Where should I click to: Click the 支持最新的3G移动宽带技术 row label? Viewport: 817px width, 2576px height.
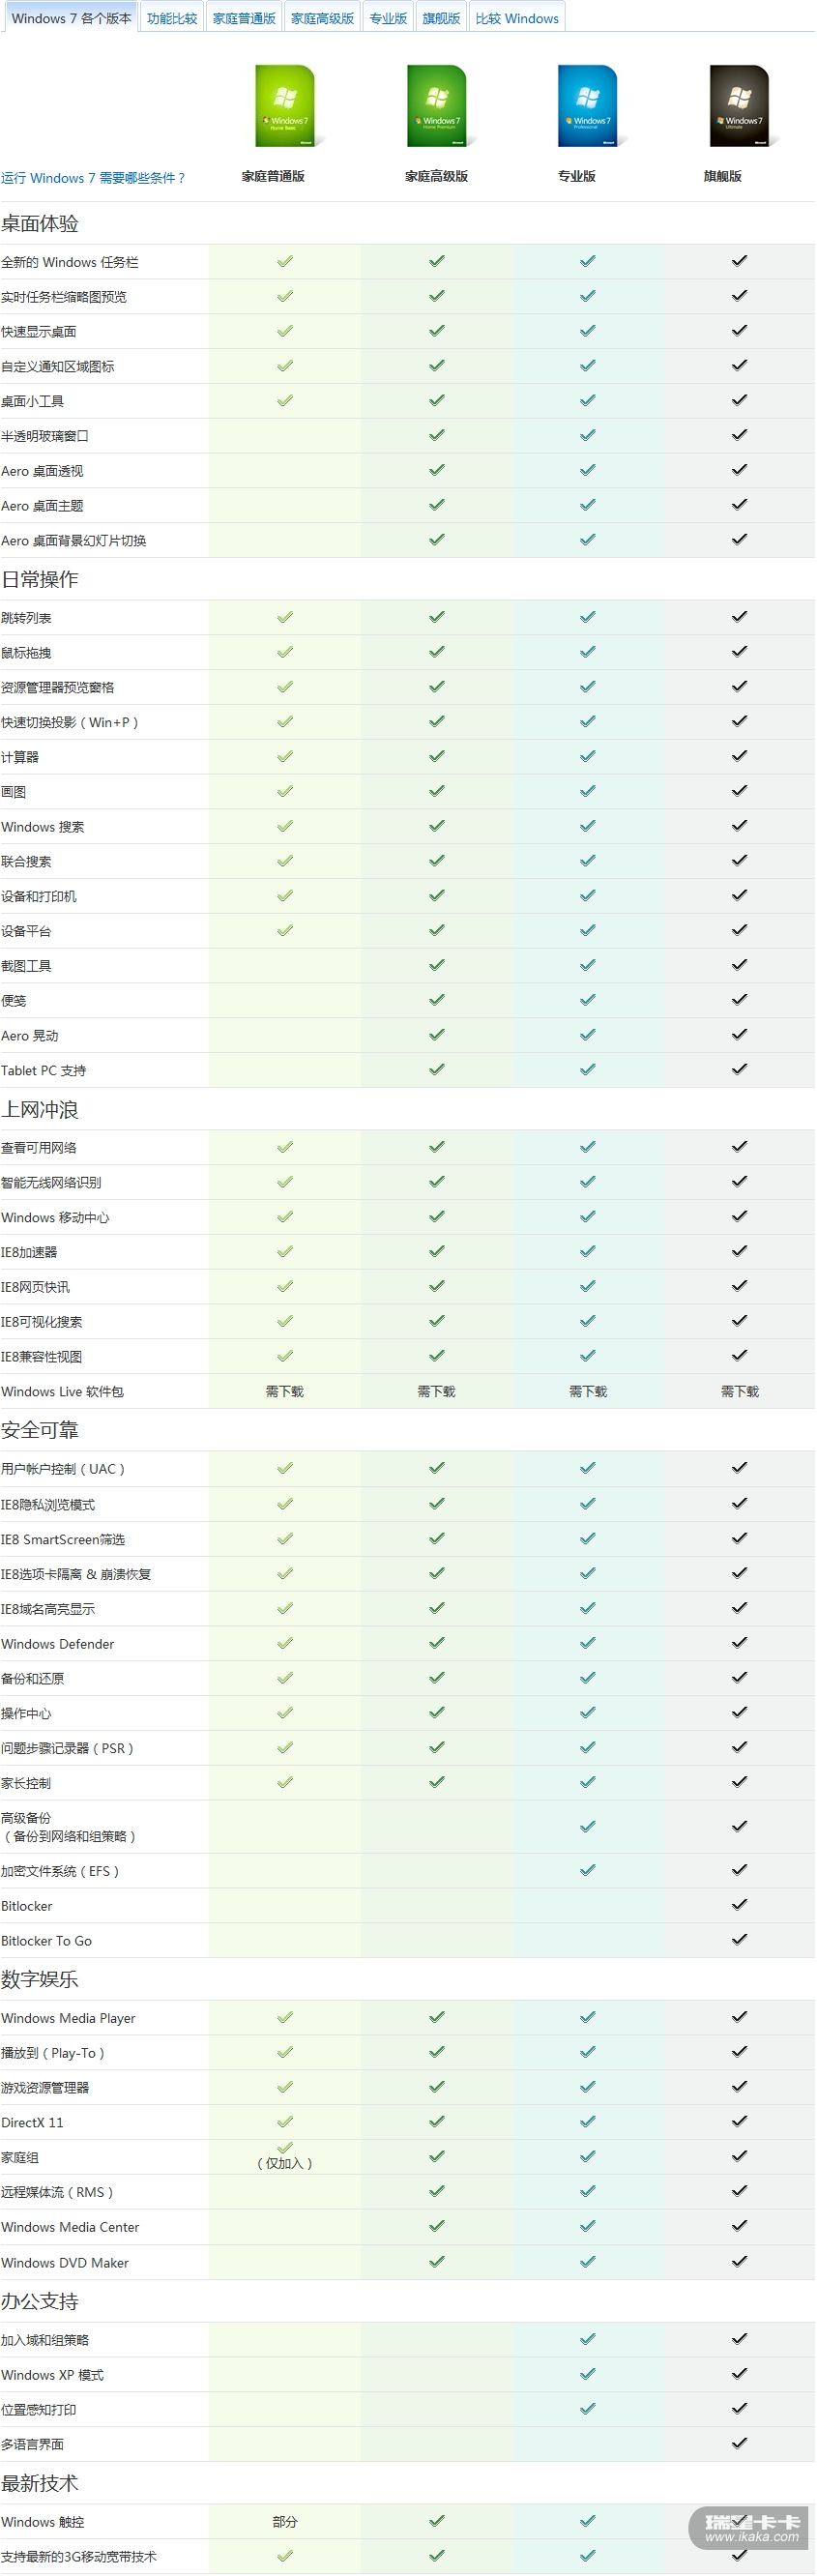click(x=79, y=2557)
